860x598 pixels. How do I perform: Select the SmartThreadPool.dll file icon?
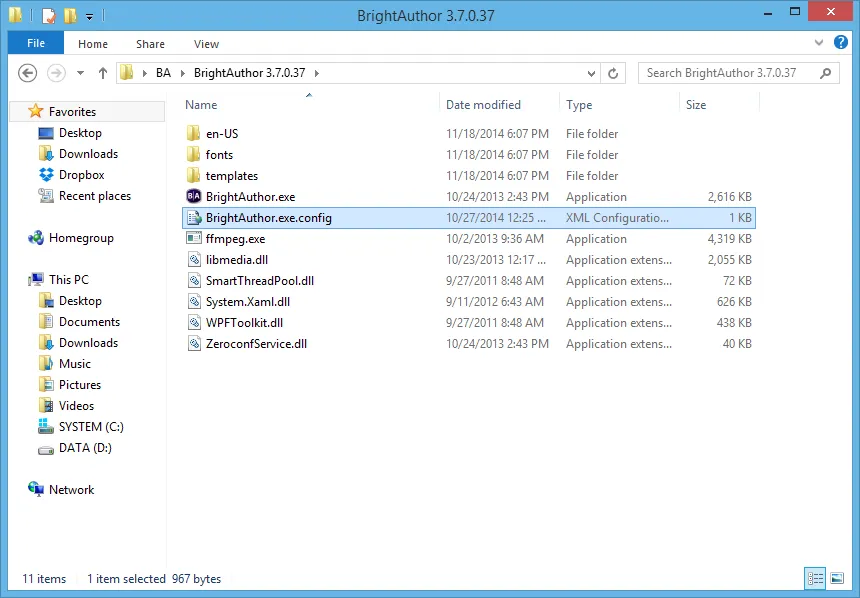click(194, 281)
